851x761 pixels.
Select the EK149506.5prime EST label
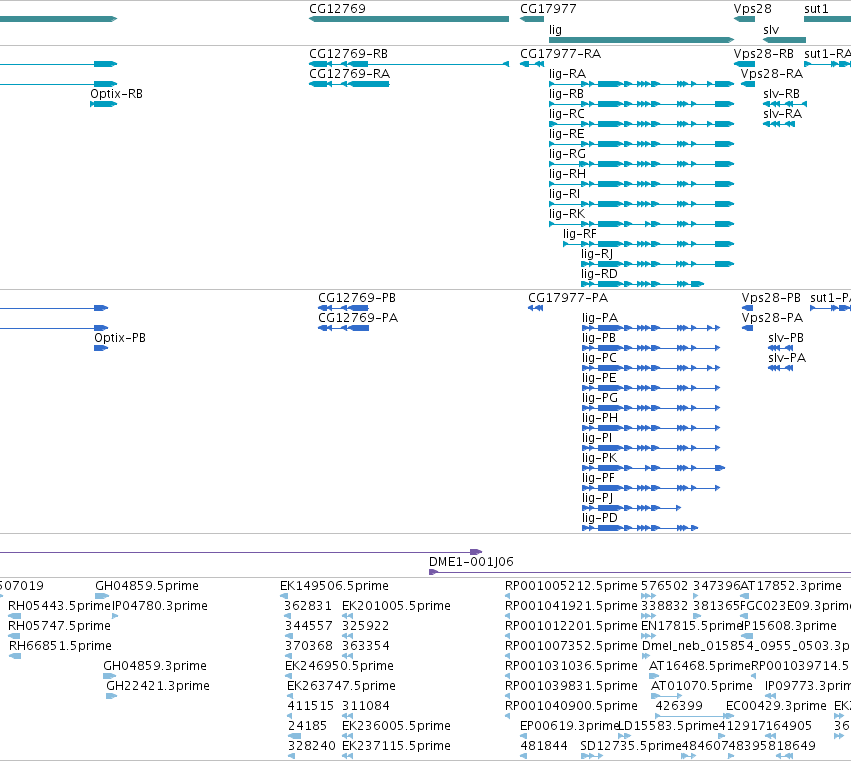[x=334, y=586]
